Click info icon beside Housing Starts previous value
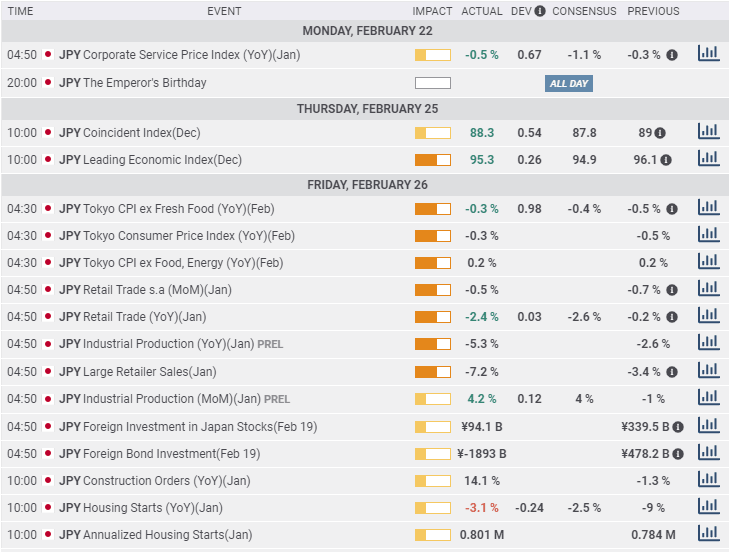The height and width of the screenshot is (552, 729). point(672,507)
